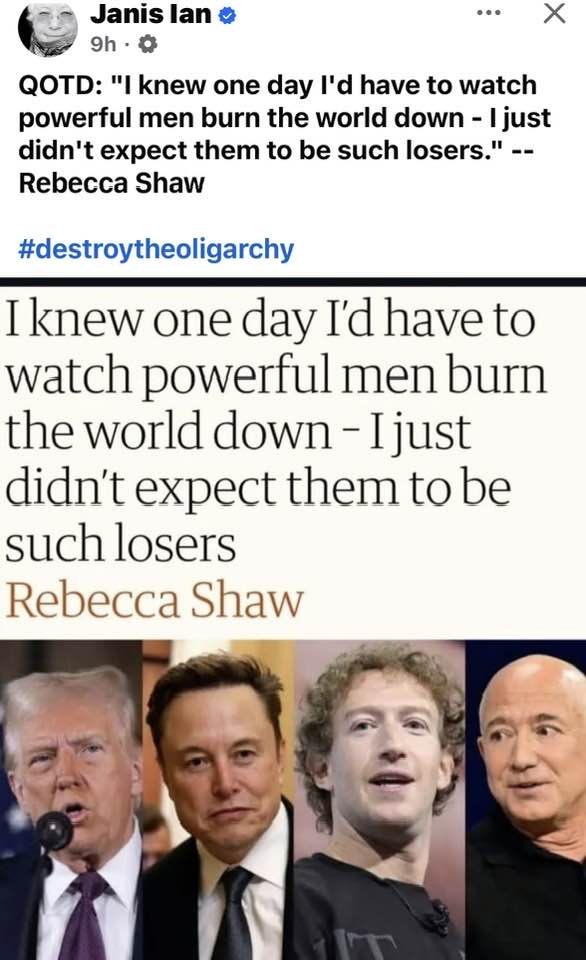Click the Janis Ian author name
This screenshot has height=960, width=586.
click(151, 15)
